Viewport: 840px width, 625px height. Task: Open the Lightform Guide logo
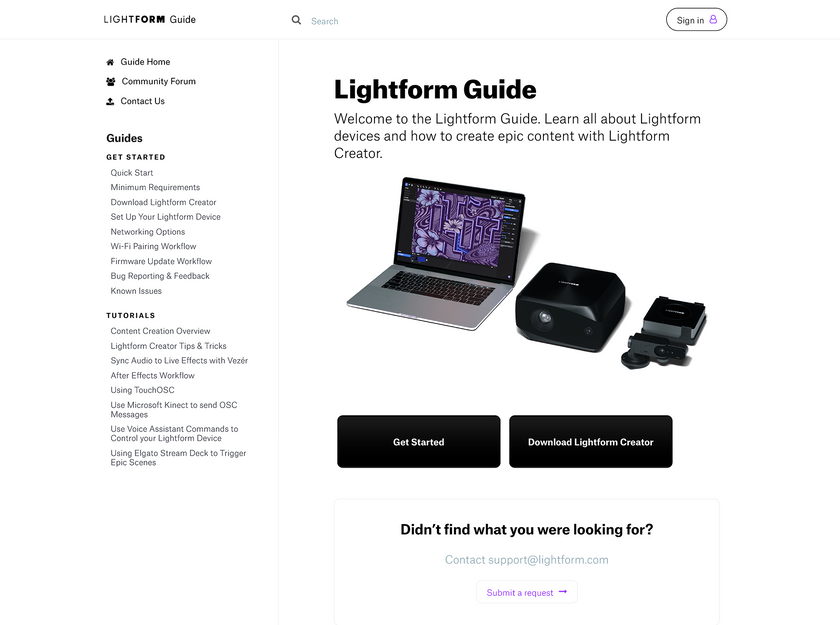149,19
